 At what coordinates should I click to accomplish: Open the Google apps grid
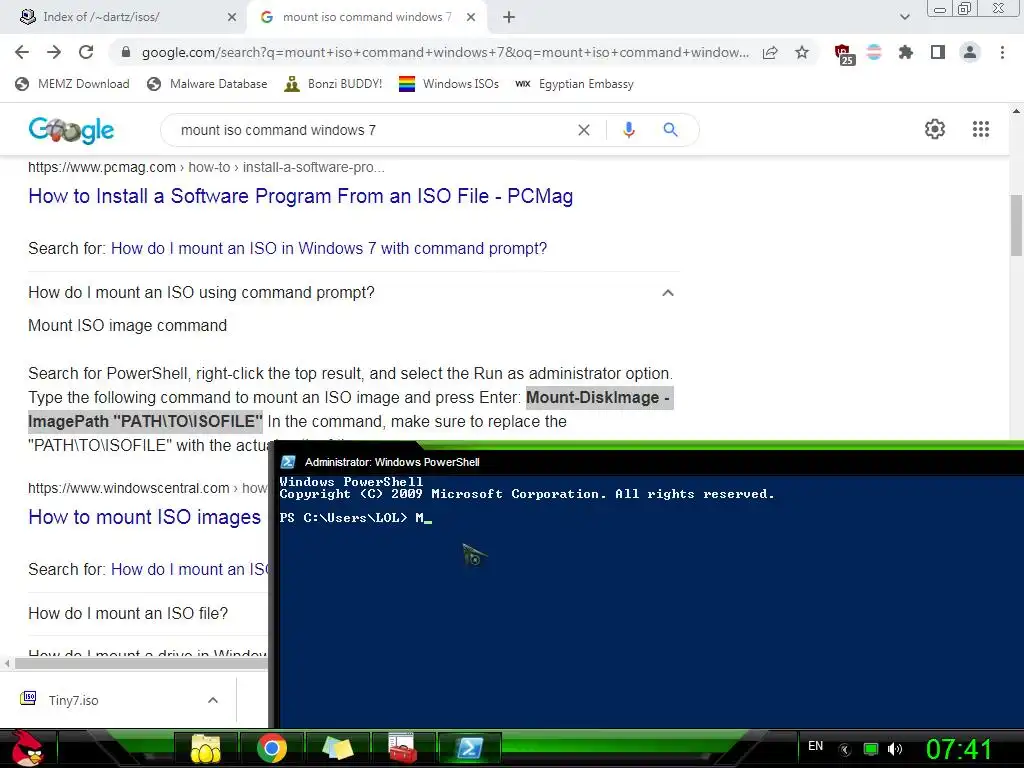[x=980, y=129]
